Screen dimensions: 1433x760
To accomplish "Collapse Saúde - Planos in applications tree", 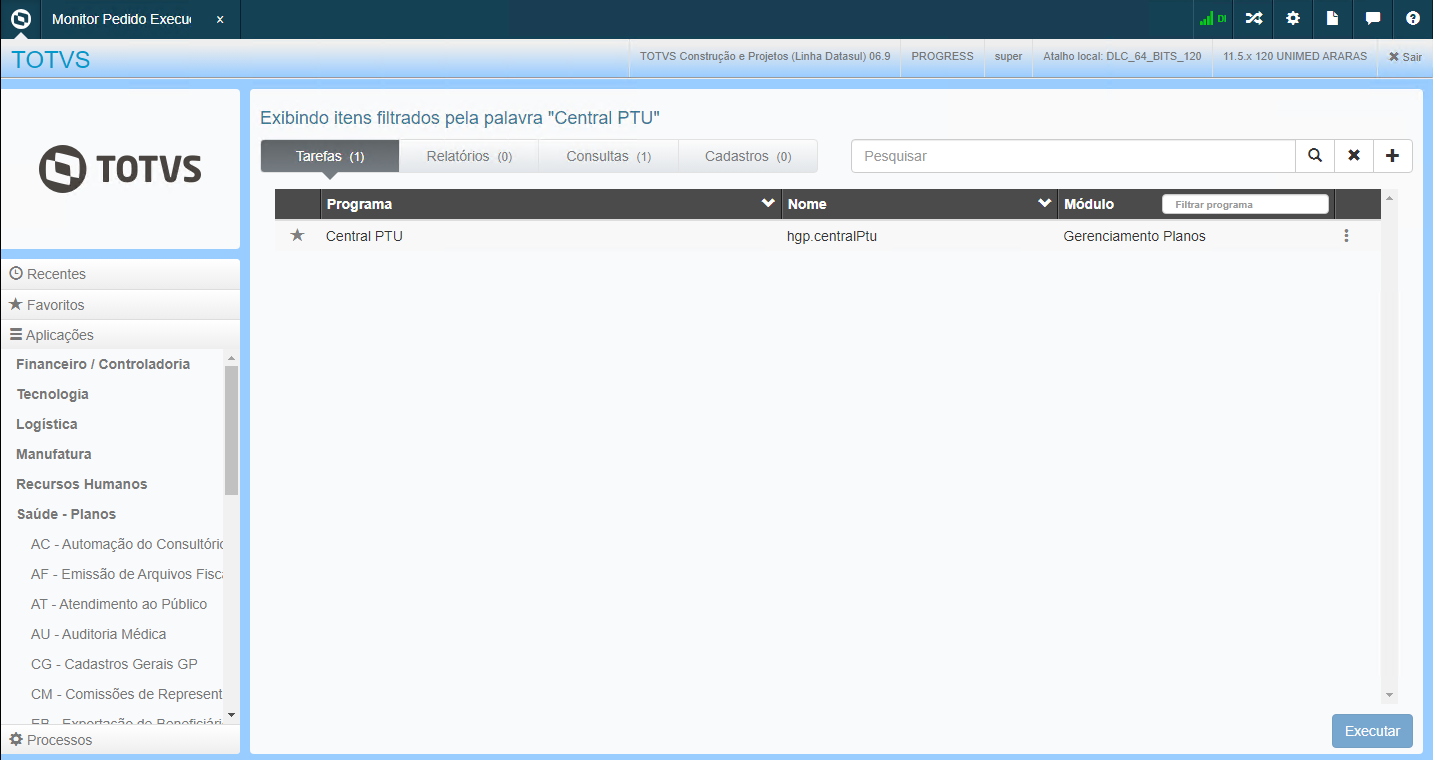I will click(x=66, y=514).
